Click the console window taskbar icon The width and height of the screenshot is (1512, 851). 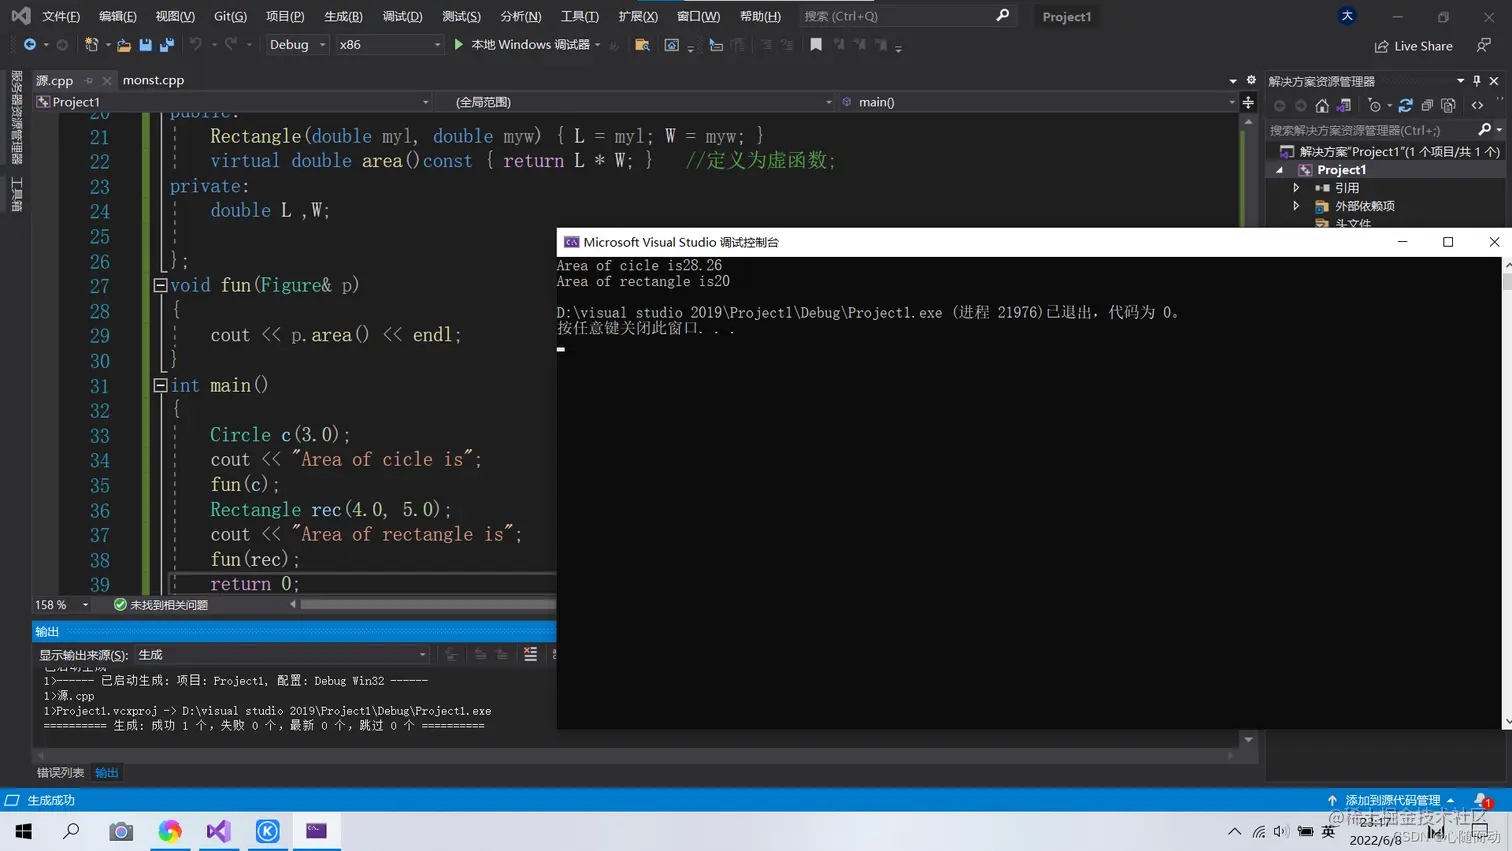click(x=316, y=831)
